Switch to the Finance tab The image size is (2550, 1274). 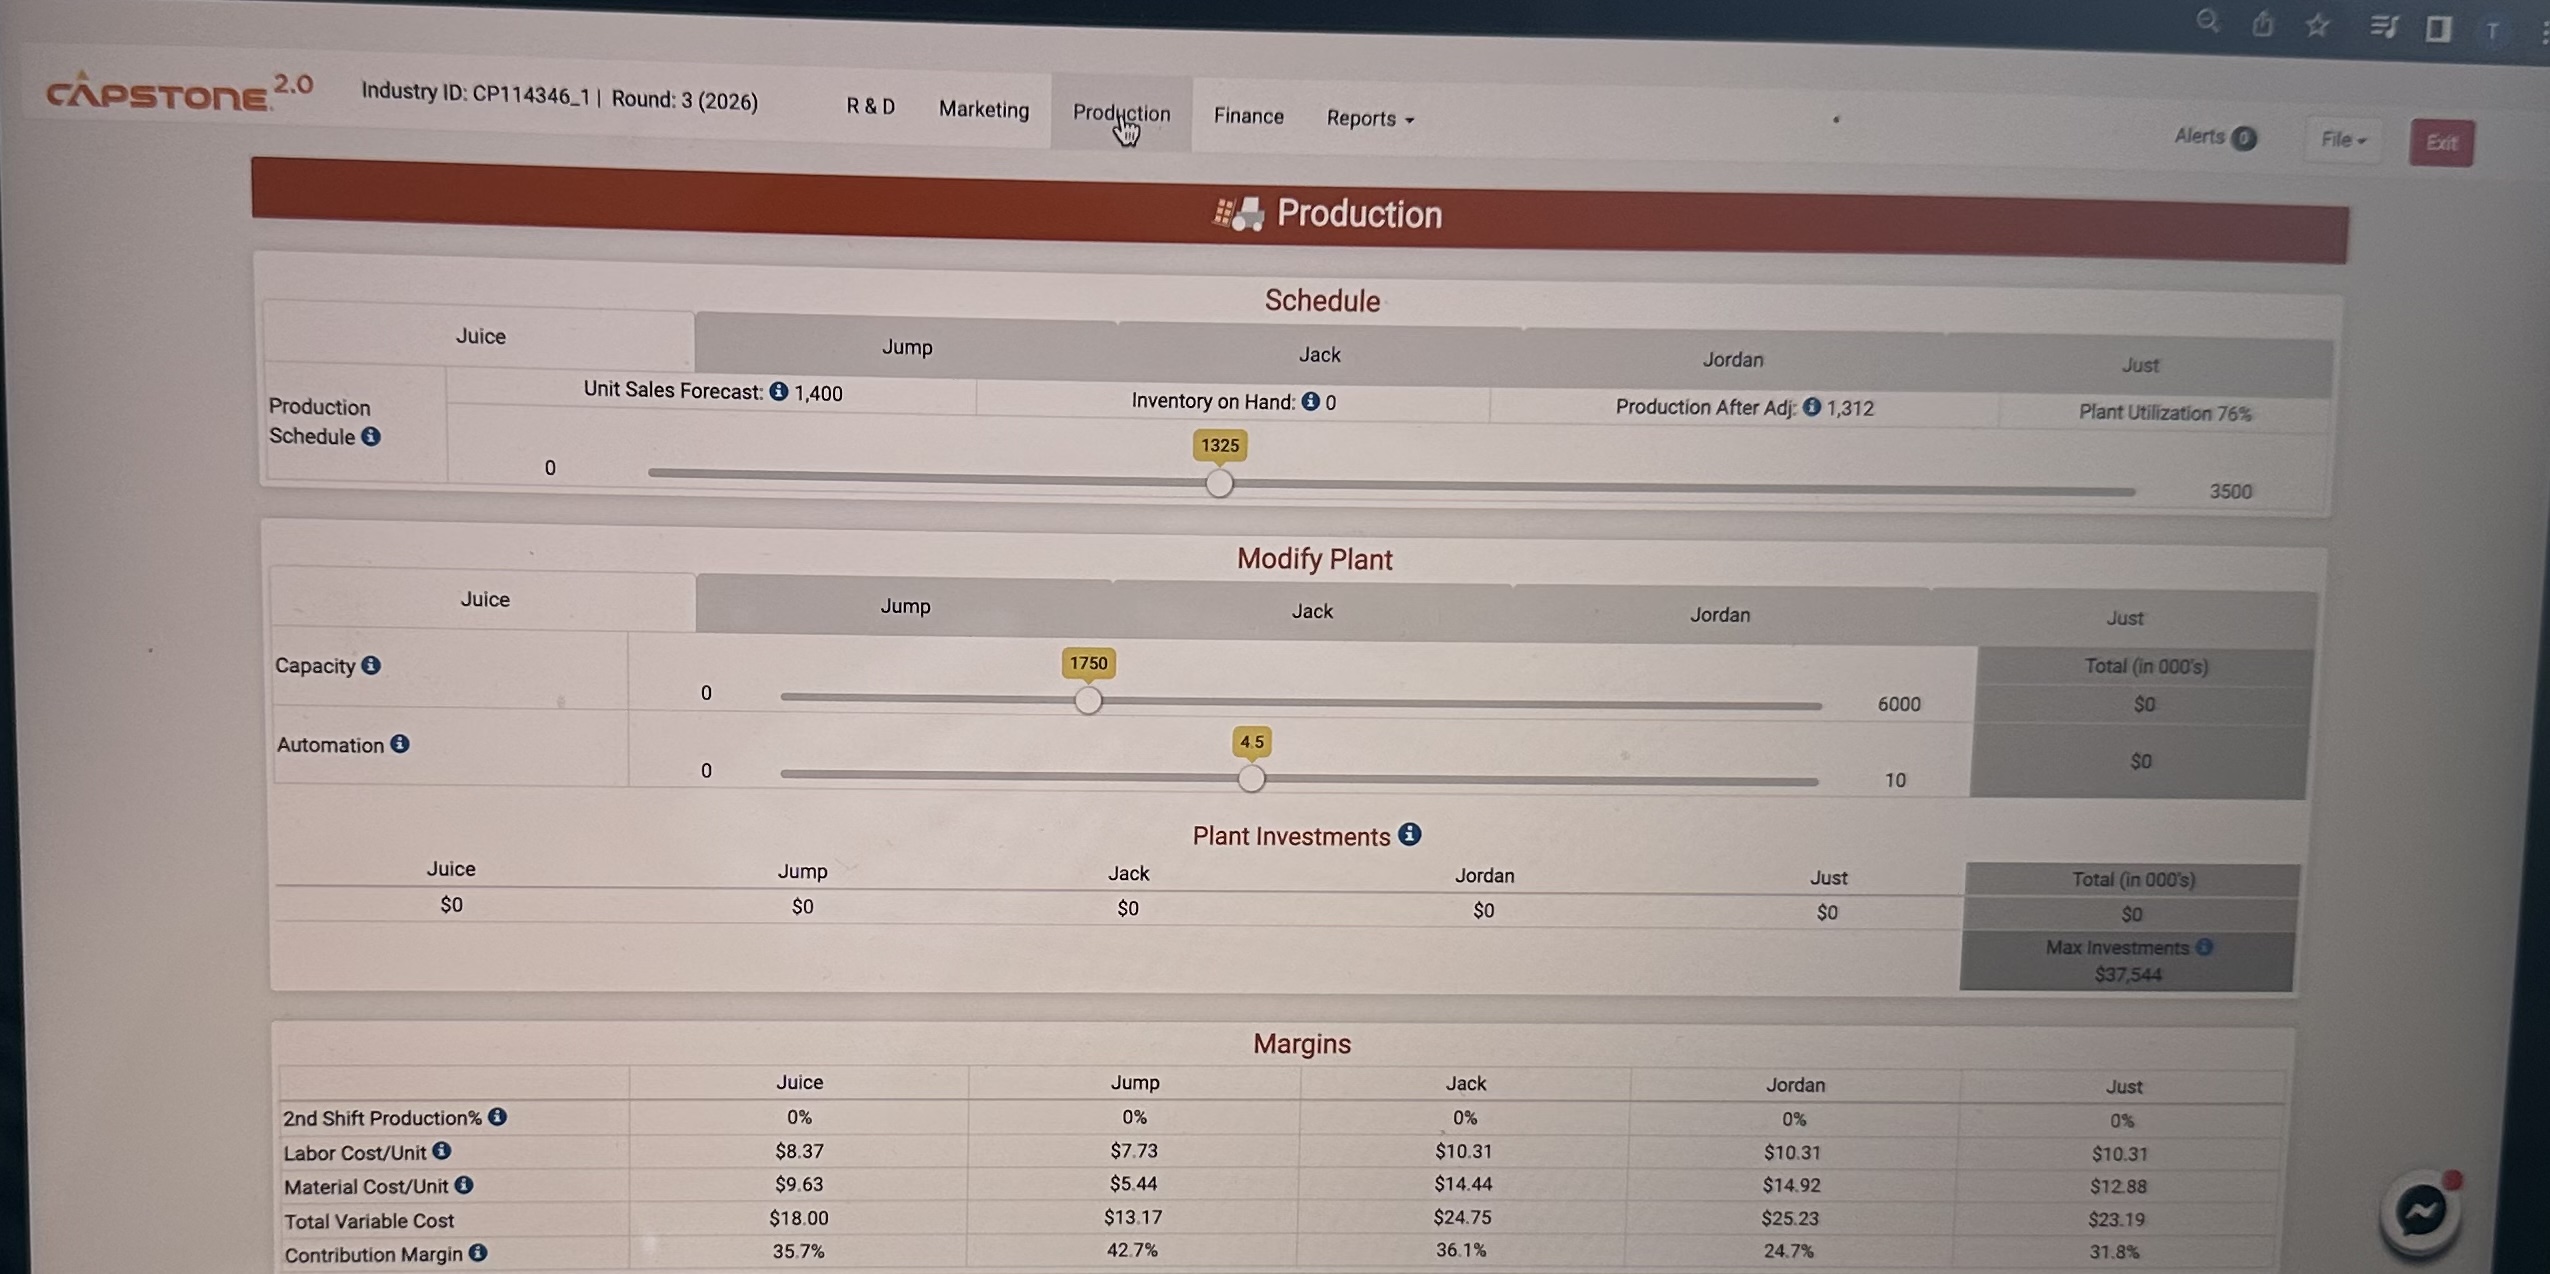pyautogui.click(x=1248, y=116)
